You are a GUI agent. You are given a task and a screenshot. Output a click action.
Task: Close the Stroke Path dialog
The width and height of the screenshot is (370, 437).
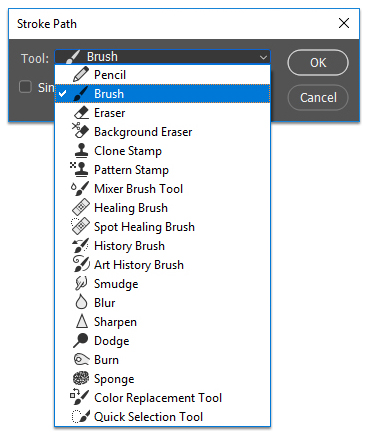344,23
